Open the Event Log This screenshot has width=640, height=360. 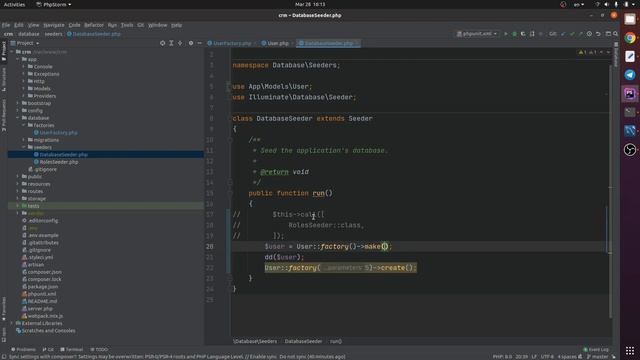tap(596, 349)
